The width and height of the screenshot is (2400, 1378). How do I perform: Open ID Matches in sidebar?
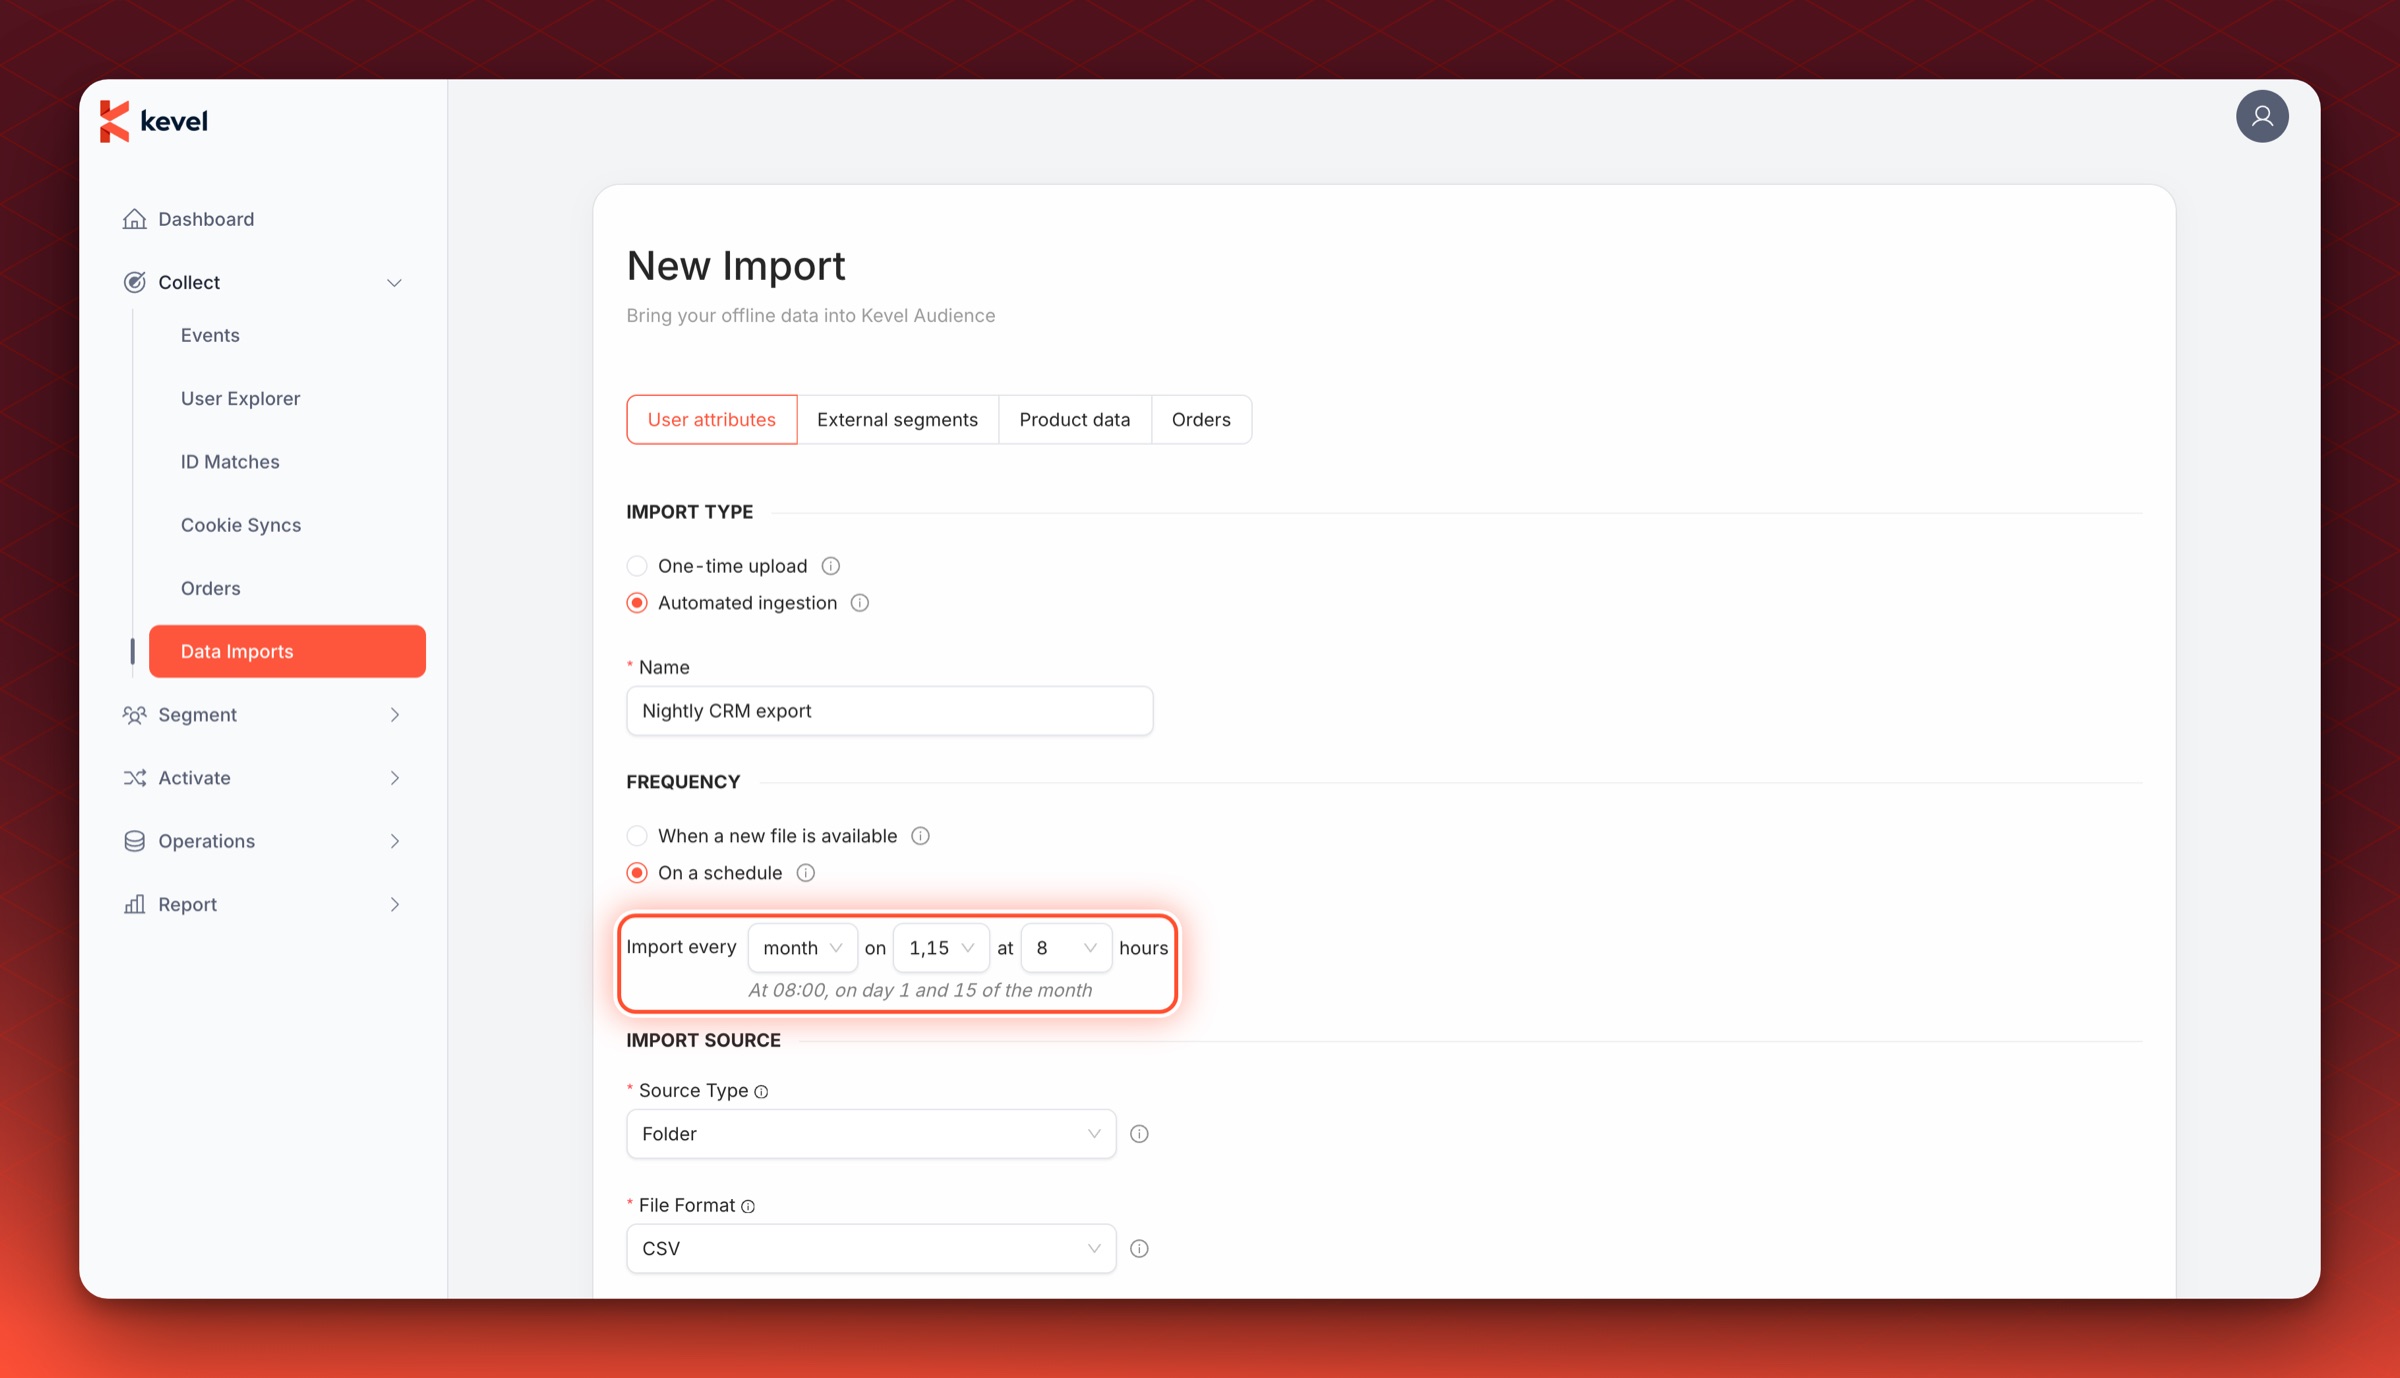[230, 462]
